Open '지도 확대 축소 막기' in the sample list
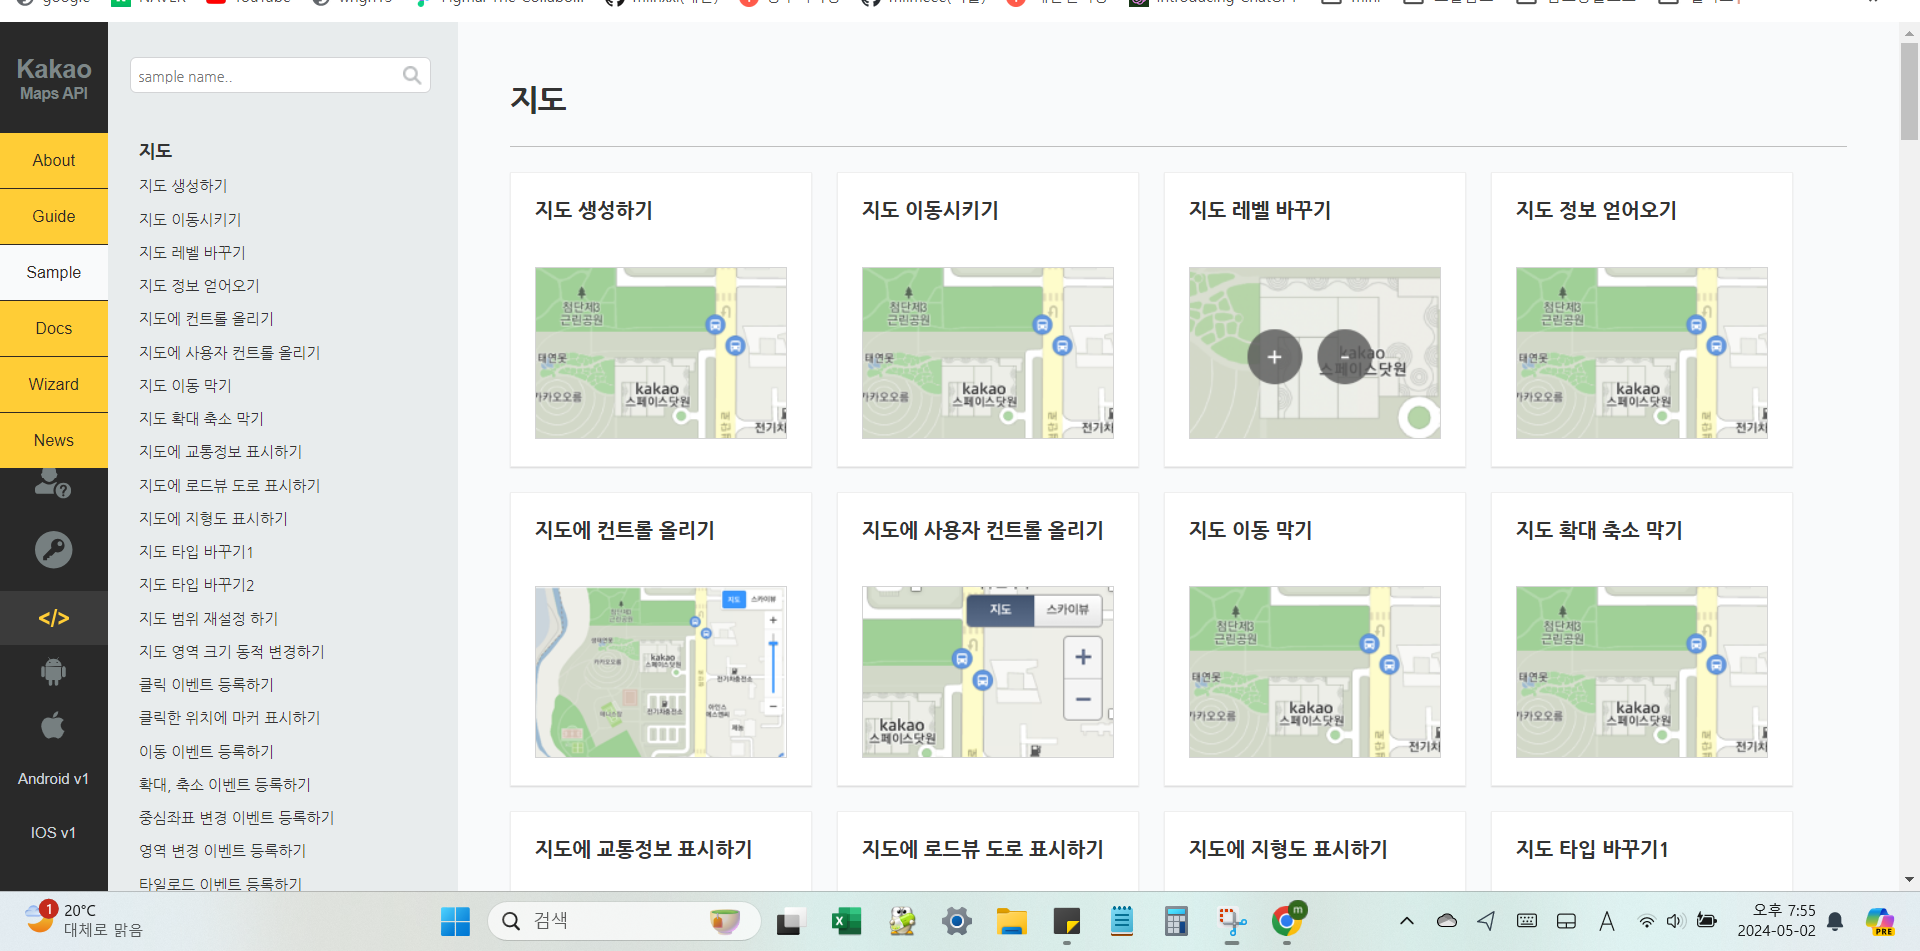This screenshot has height=951, width=1920. coord(201,418)
